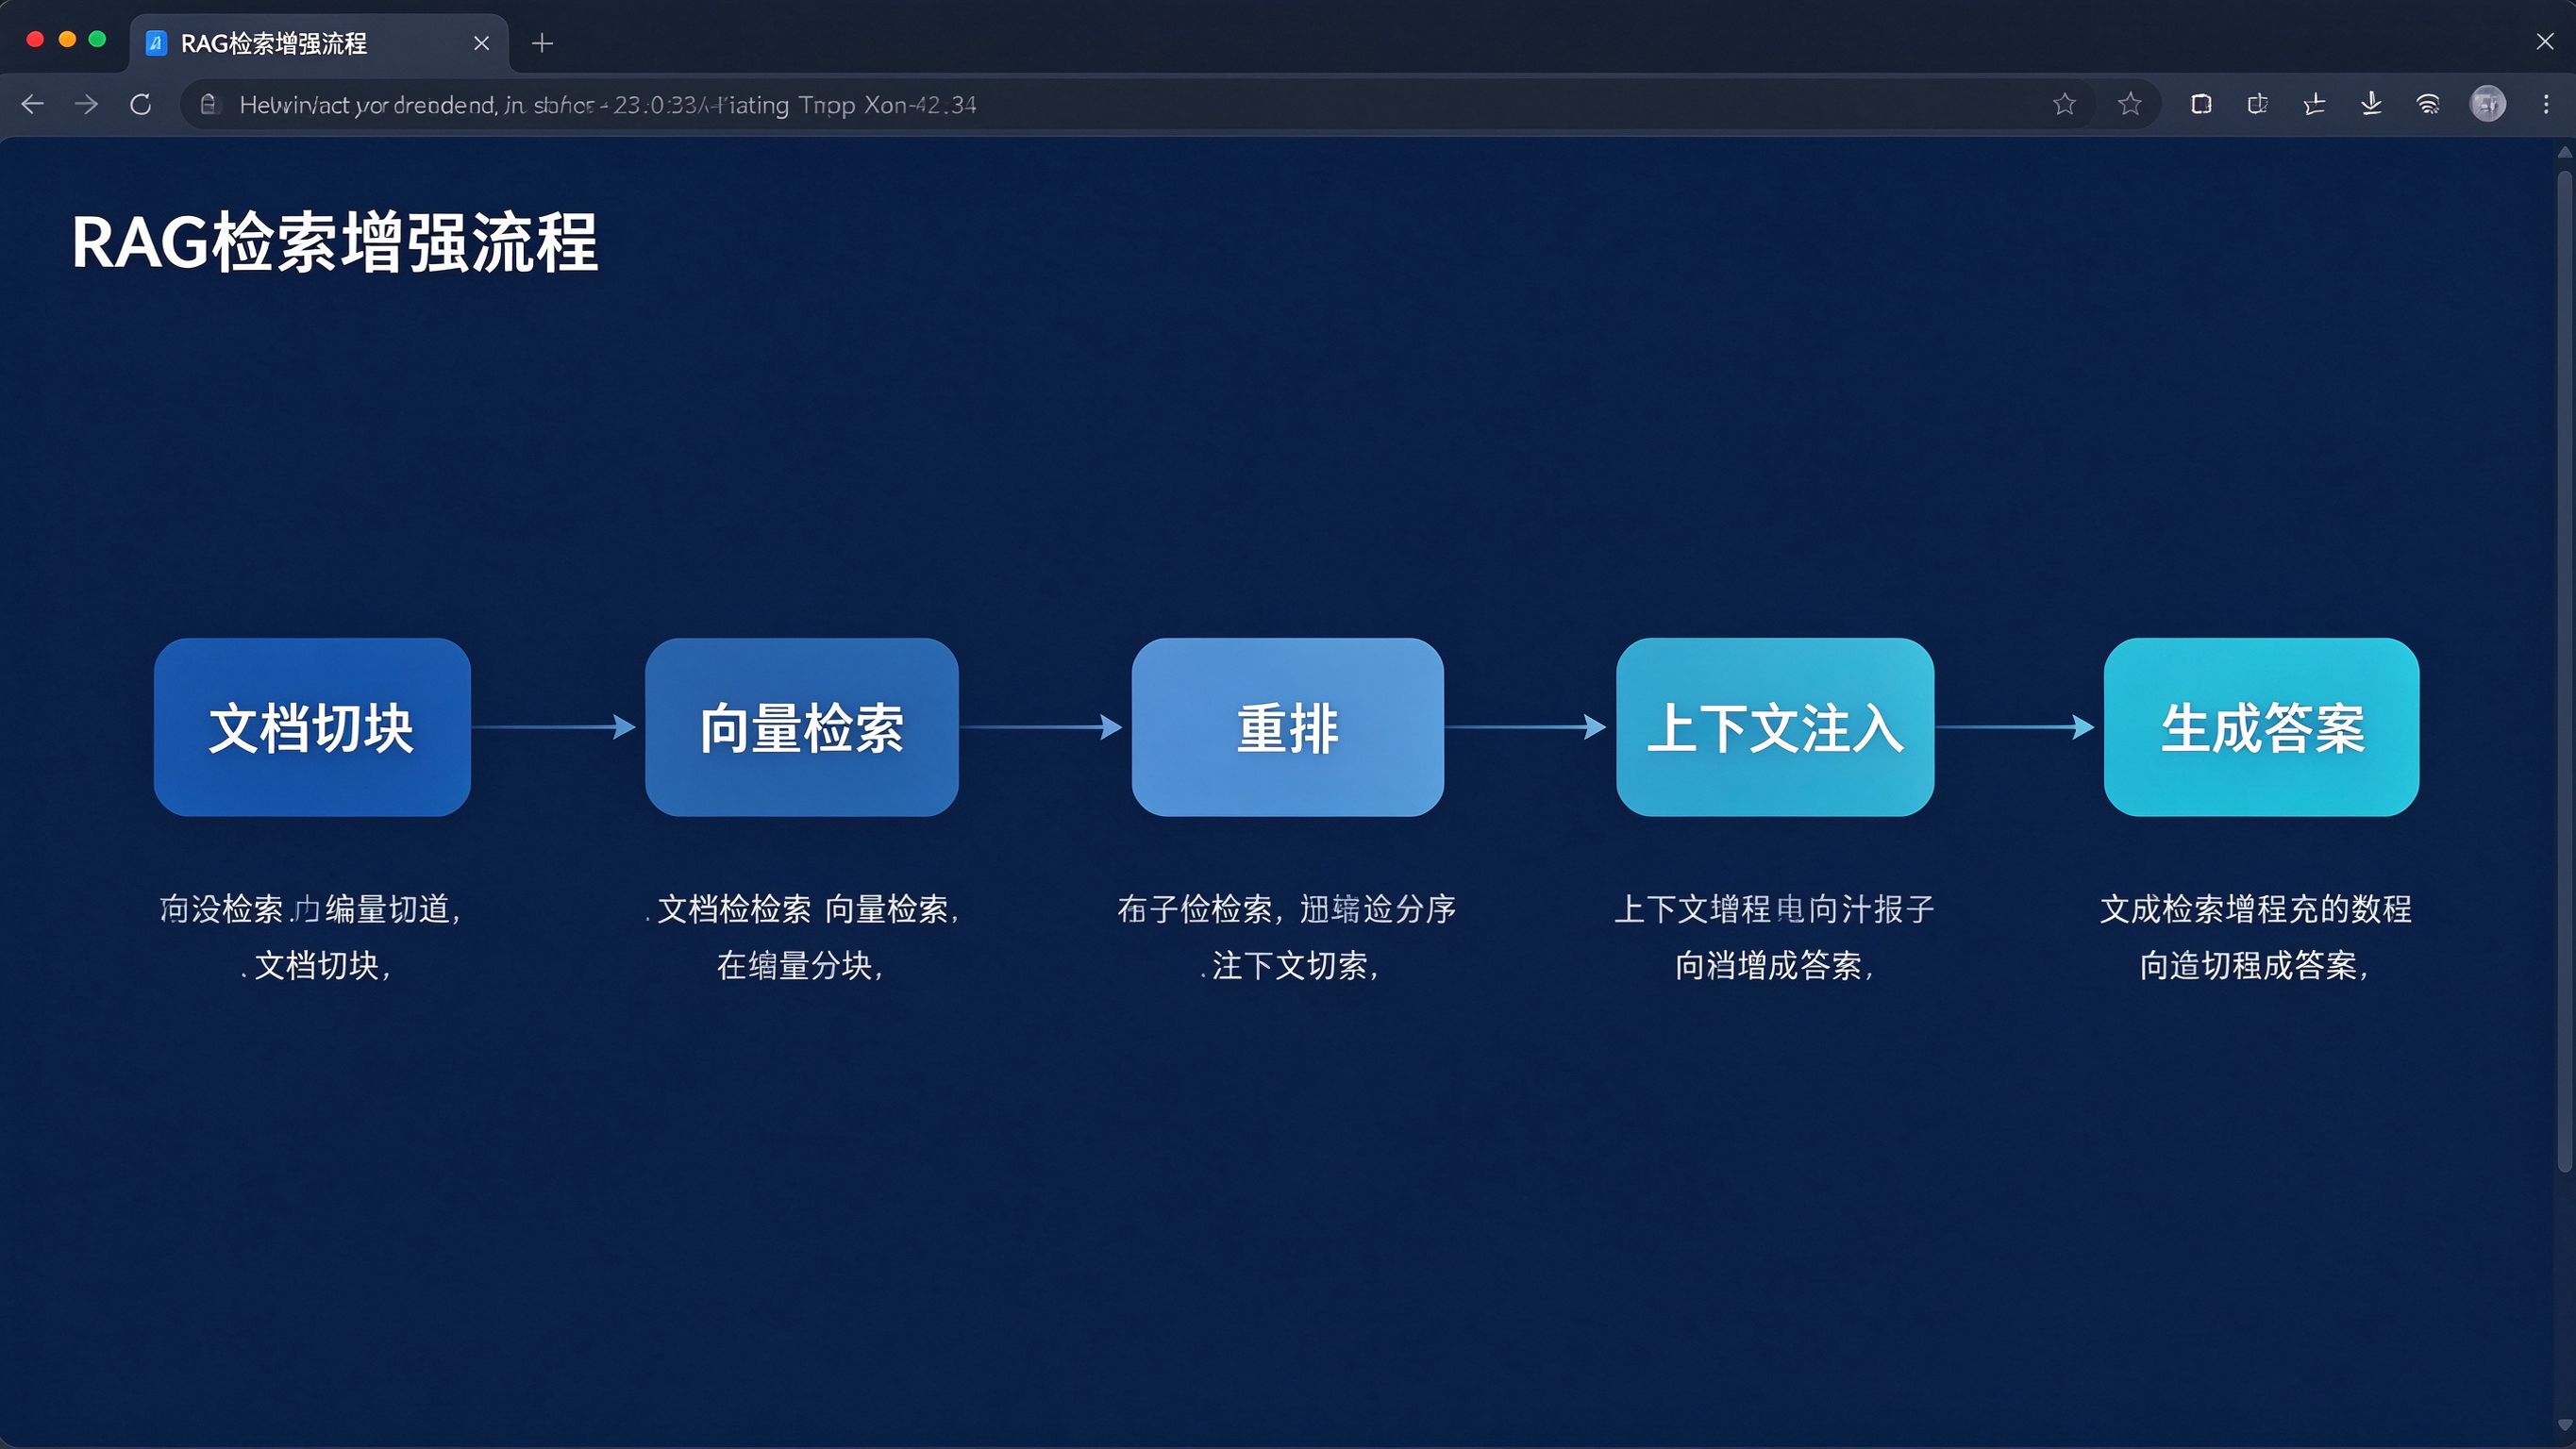Screen dimensions: 2576x1449
Task: Click the address bar URL text
Action: [x=607, y=105]
